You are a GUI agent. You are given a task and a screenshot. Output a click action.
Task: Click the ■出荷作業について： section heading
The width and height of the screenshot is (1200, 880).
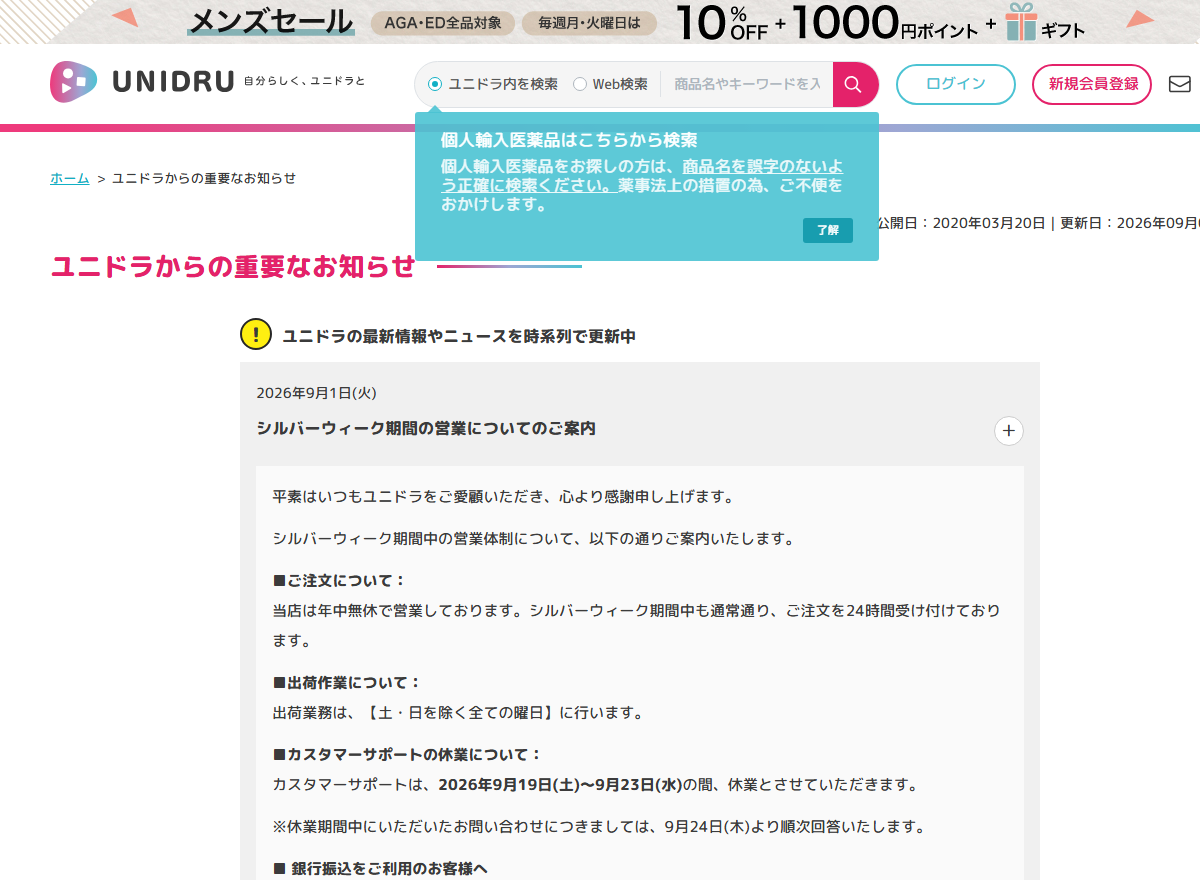[348, 683]
